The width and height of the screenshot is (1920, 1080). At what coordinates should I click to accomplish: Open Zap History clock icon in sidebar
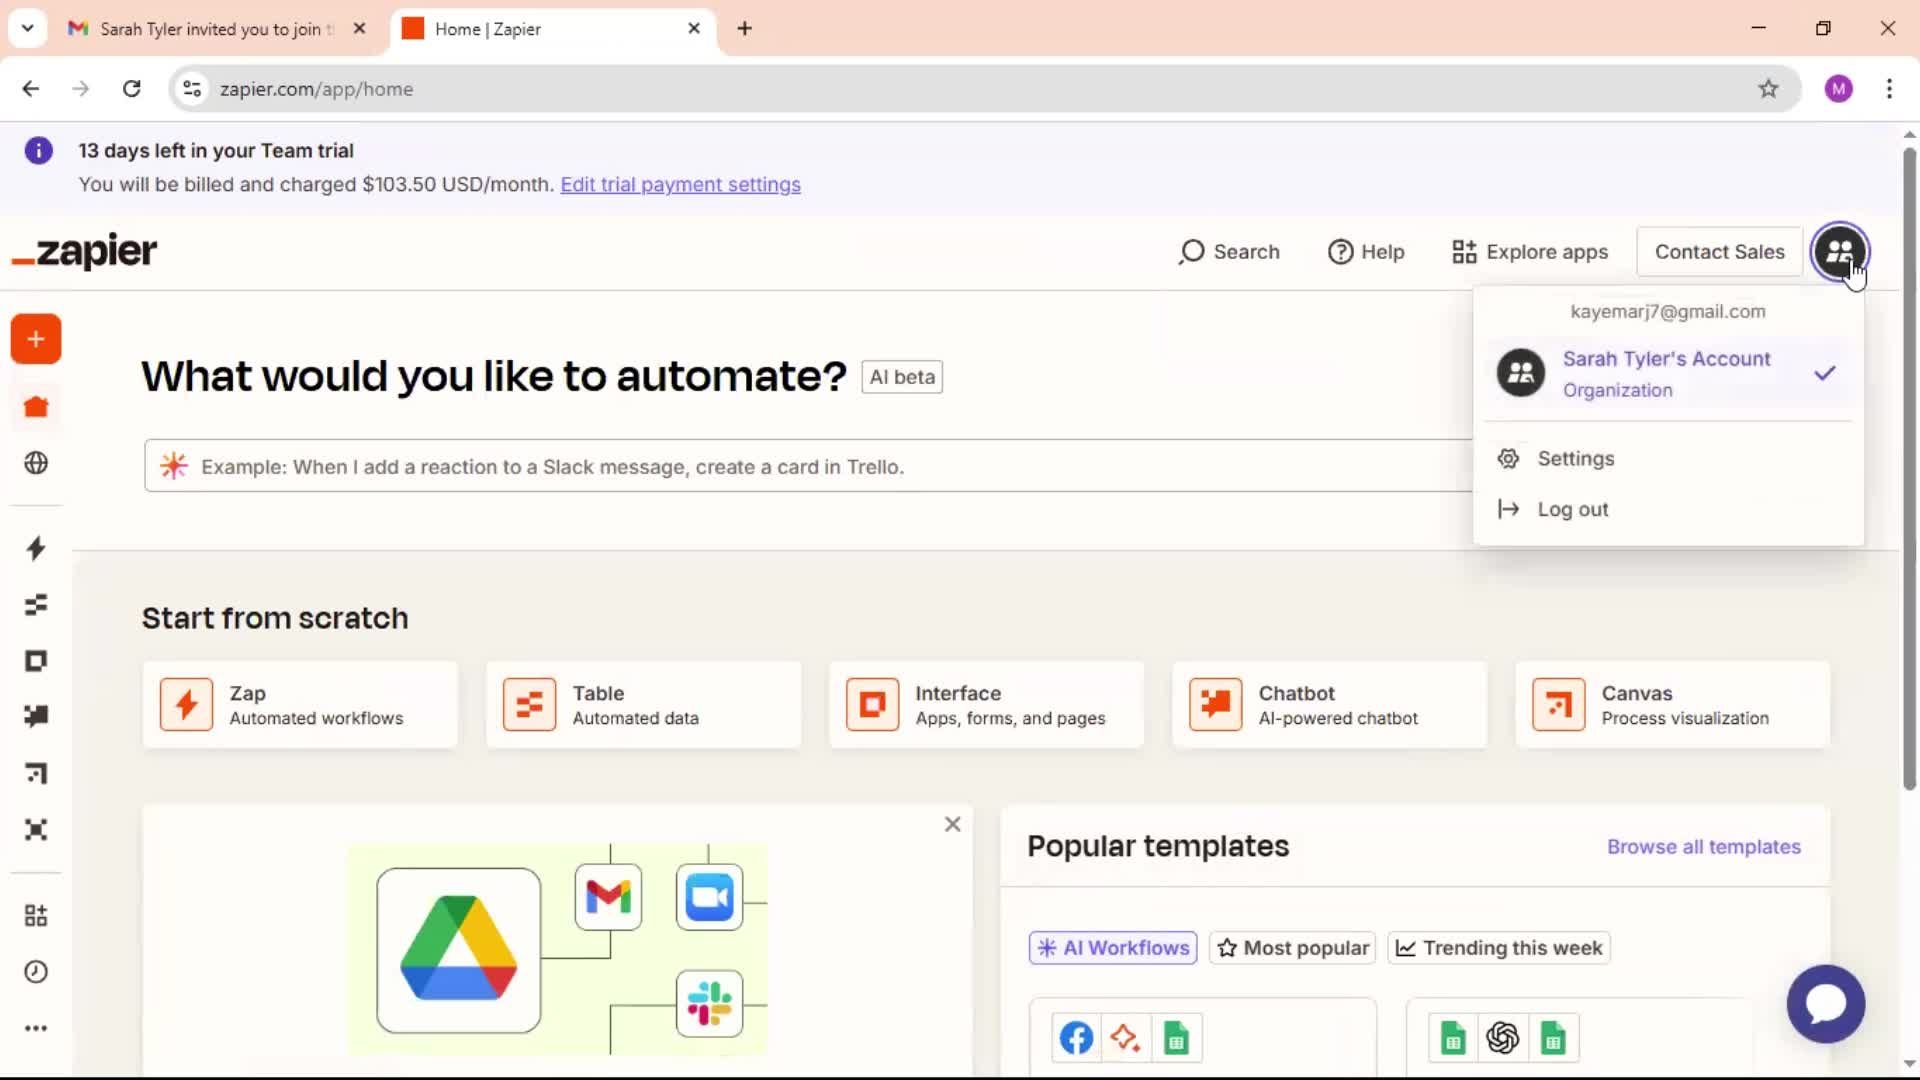36,971
